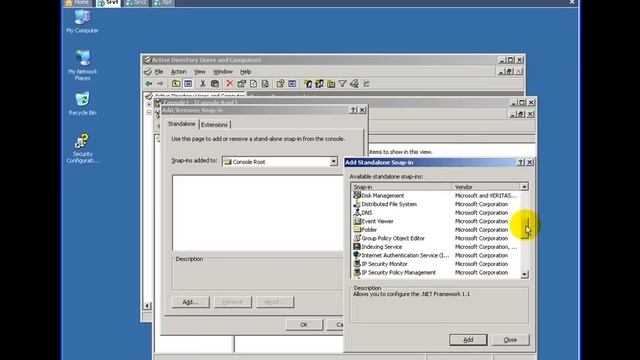The height and width of the screenshot is (360, 640).
Task: Click Add button in Add Standalone Snap-in
Action: tap(468, 340)
